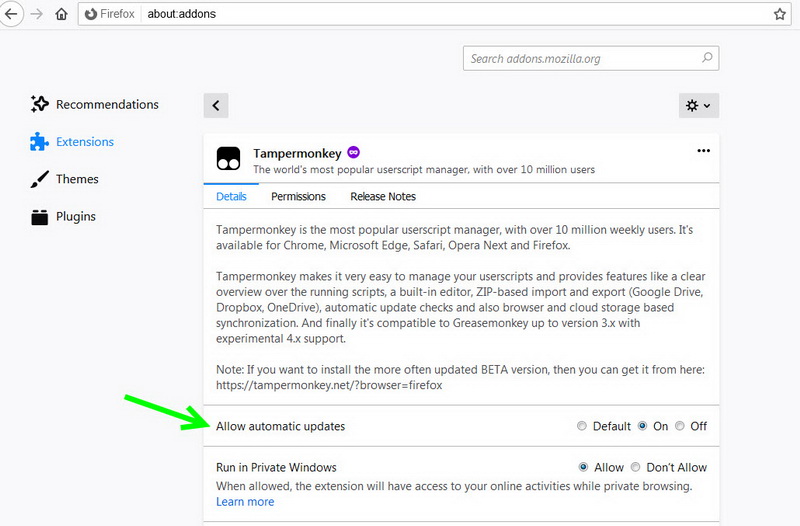Click the Run in Private Windows label

pyautogui.click(x=276, y=467)
